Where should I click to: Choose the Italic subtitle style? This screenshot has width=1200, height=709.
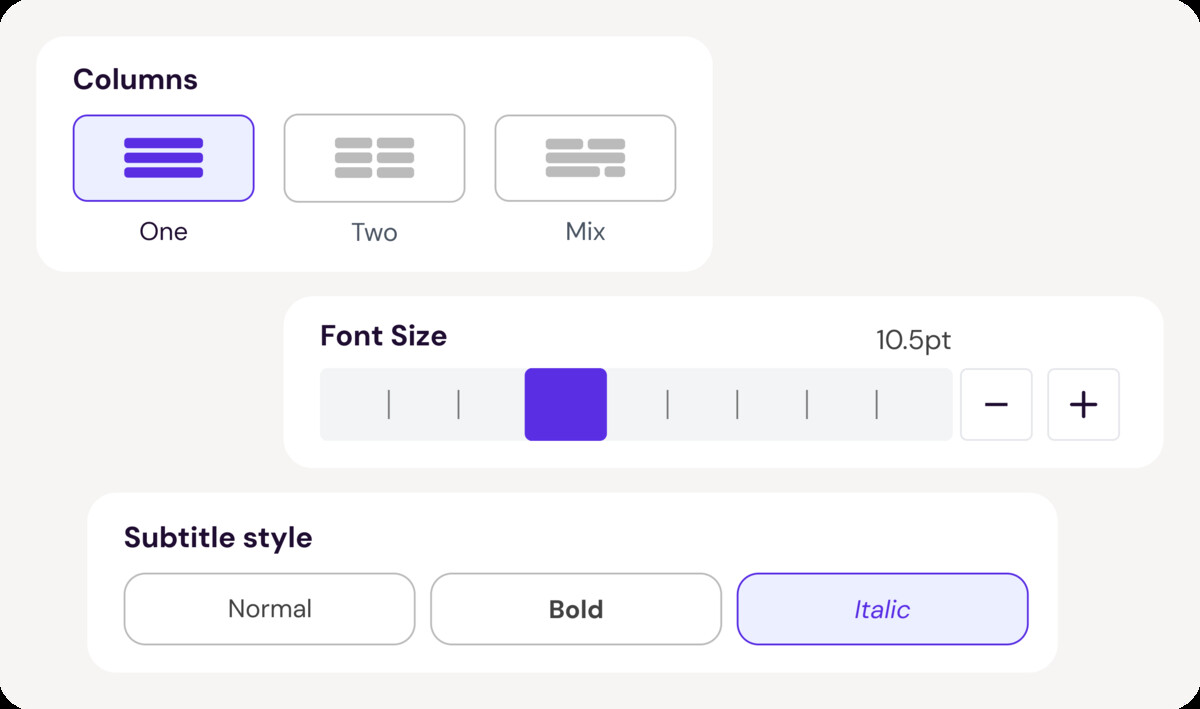pos(882,609)
